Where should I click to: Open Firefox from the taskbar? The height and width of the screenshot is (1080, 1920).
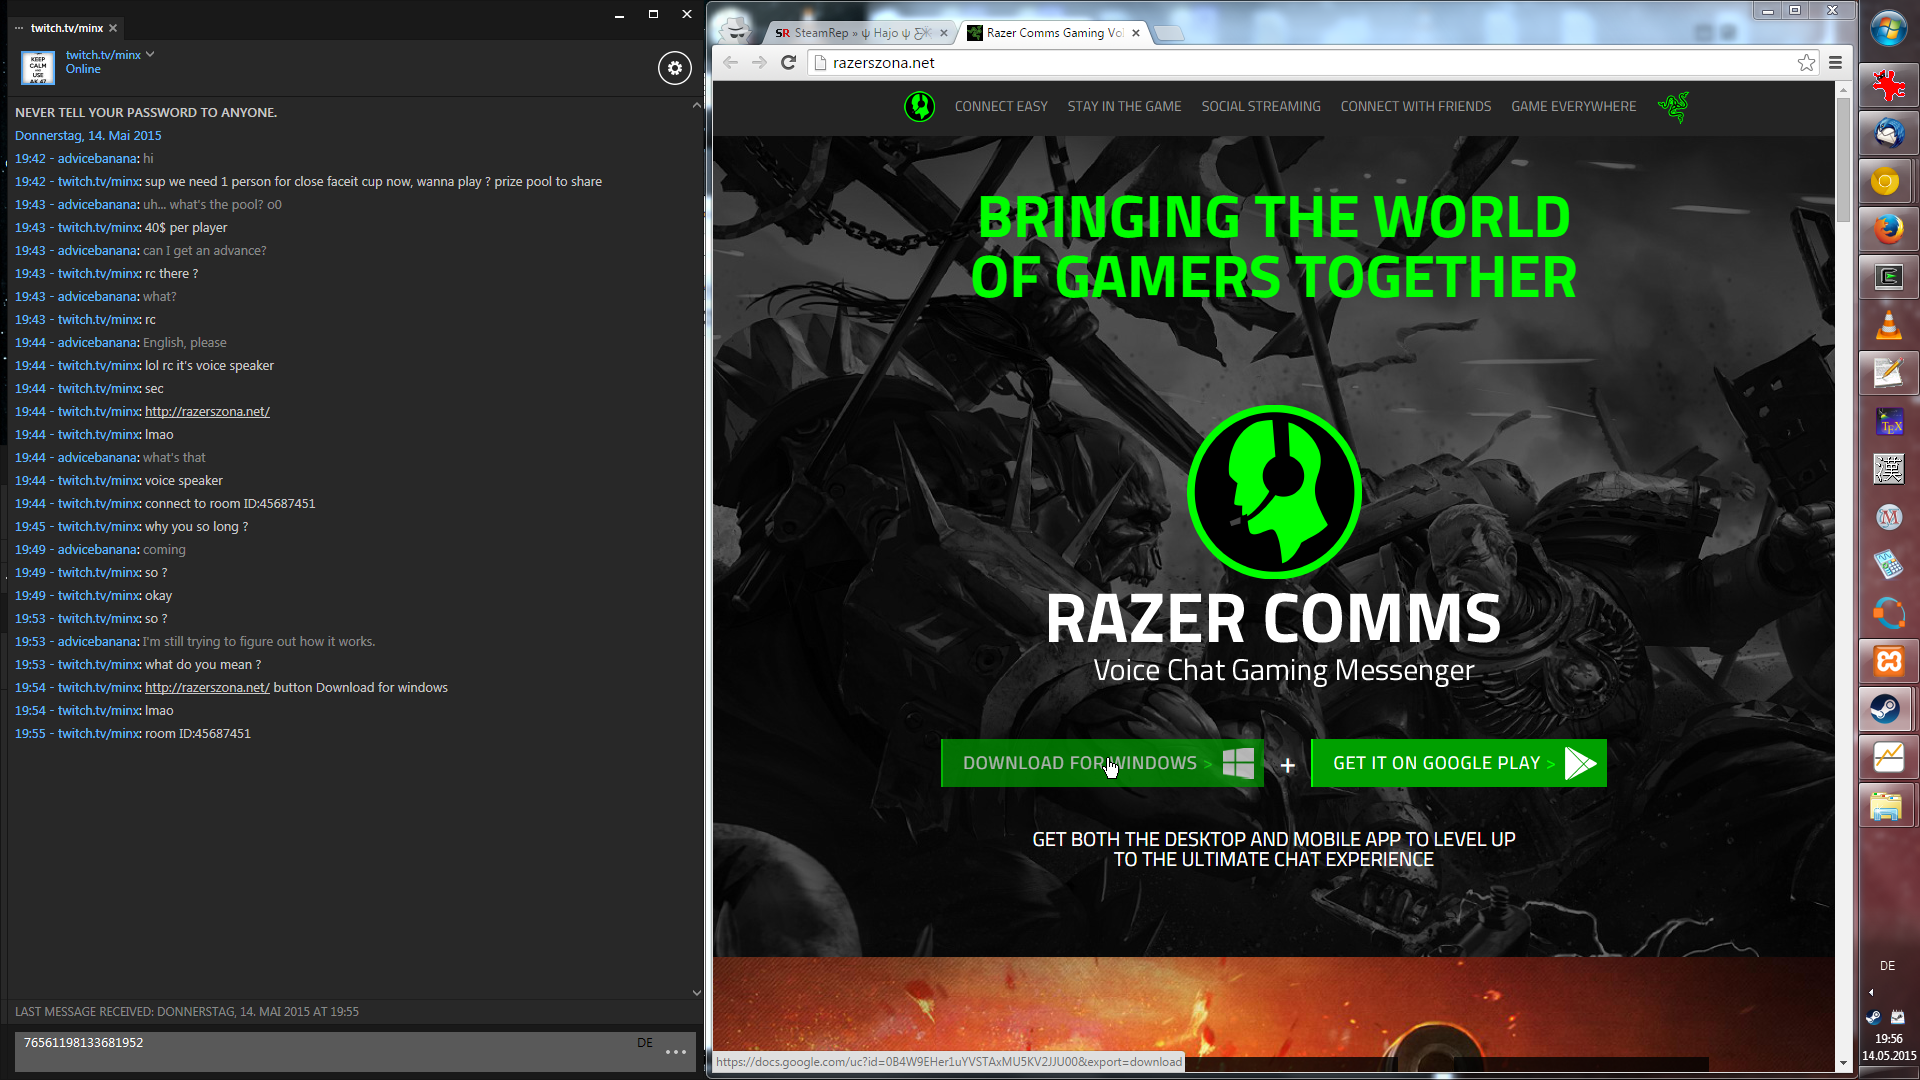click(1888, 230)
